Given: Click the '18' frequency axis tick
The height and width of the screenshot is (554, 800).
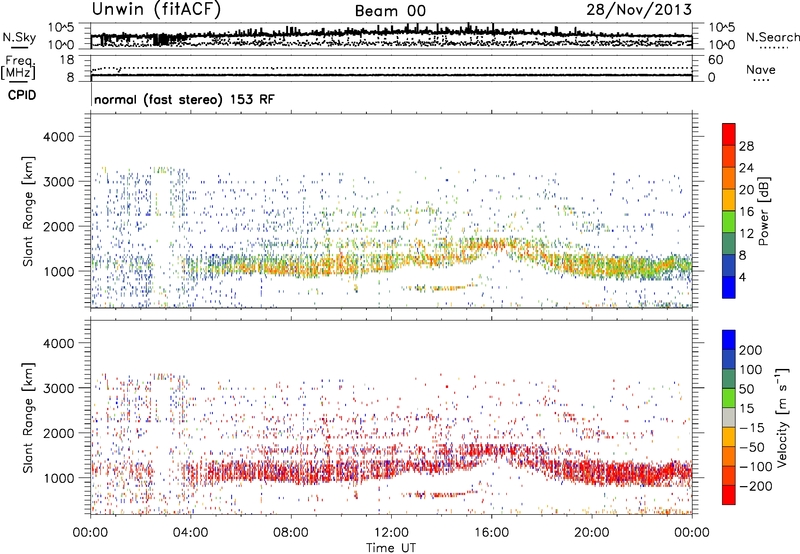Looking at the screenshot, I should (66, 60).
